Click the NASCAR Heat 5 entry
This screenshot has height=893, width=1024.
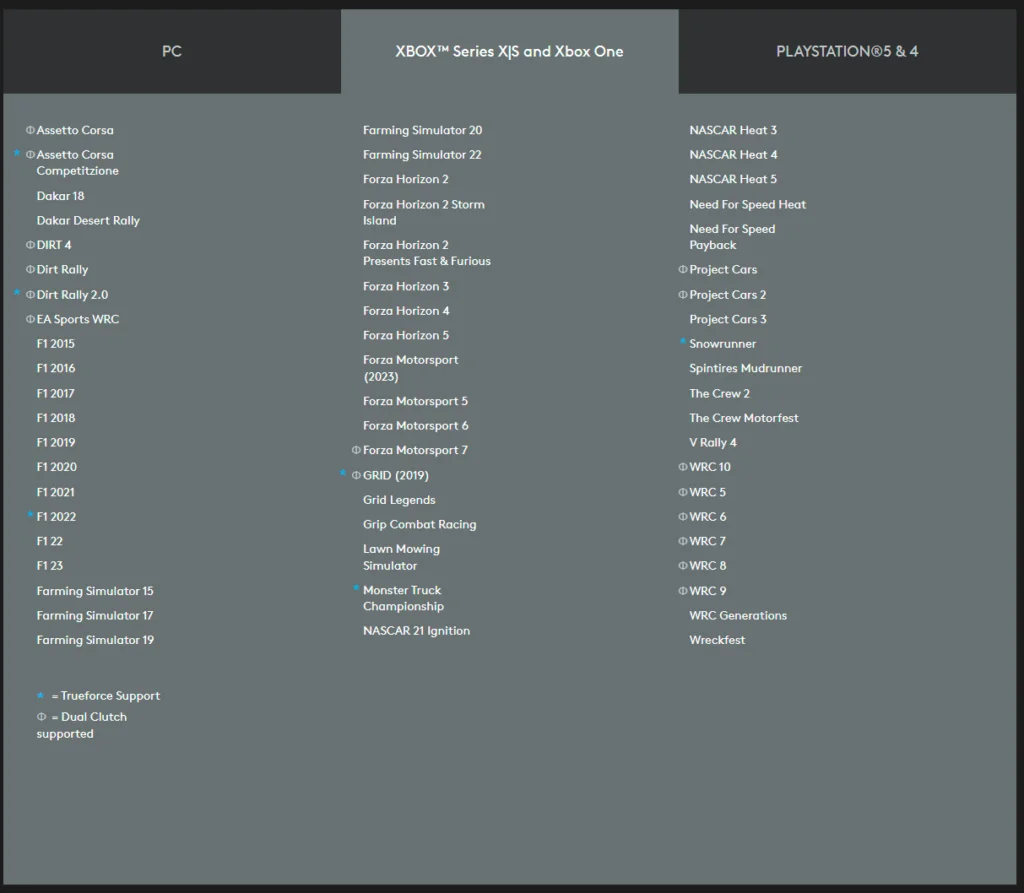click(733, 179)
